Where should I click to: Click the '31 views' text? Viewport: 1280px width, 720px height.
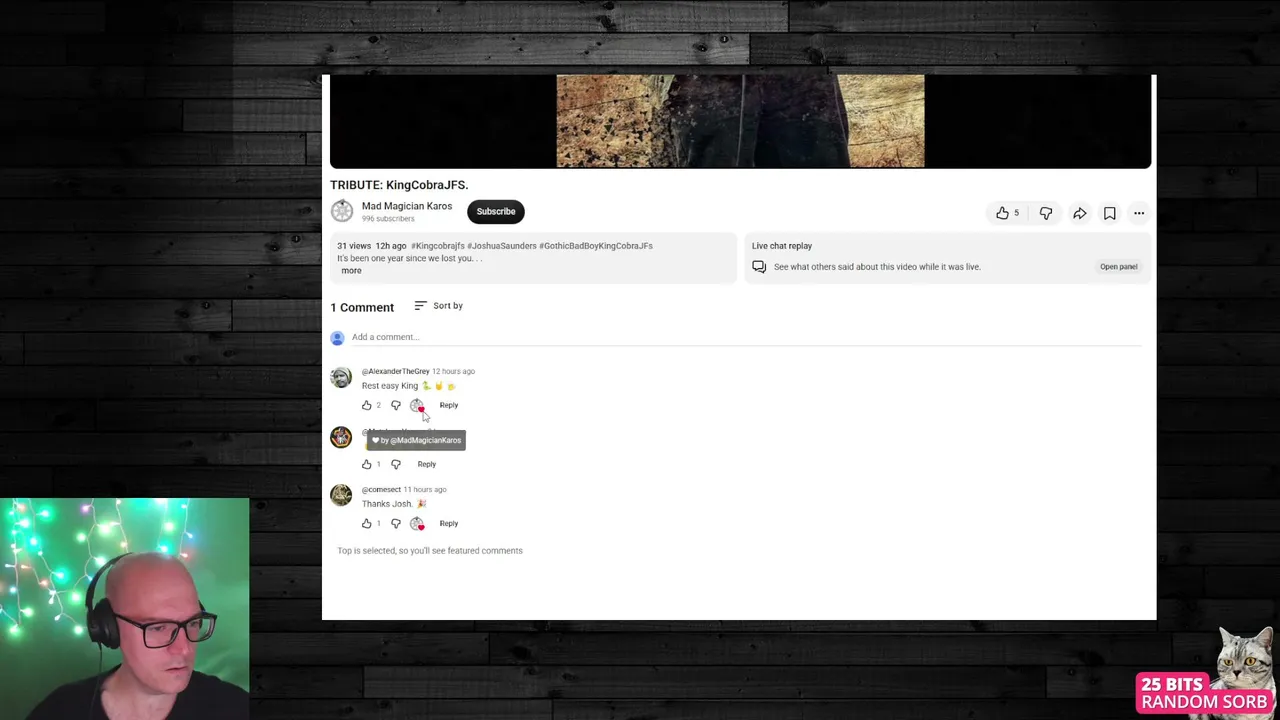point(354,246)
